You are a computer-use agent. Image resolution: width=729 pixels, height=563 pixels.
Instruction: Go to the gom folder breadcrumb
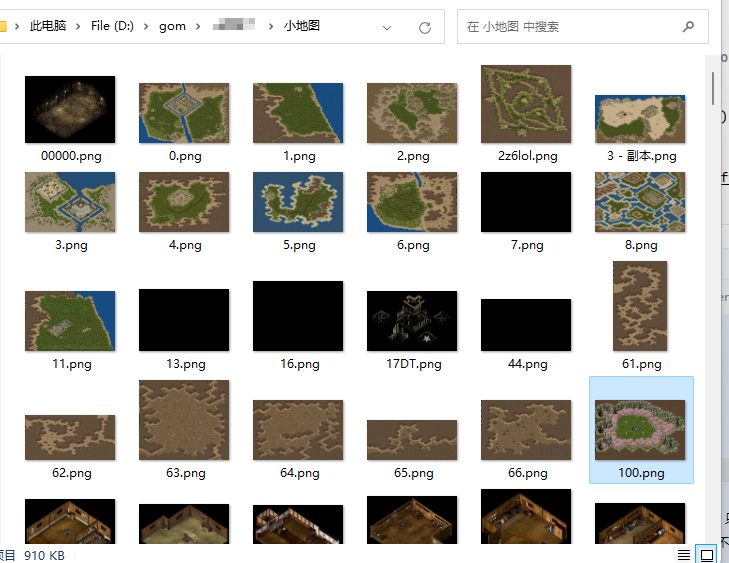(172, 26)
